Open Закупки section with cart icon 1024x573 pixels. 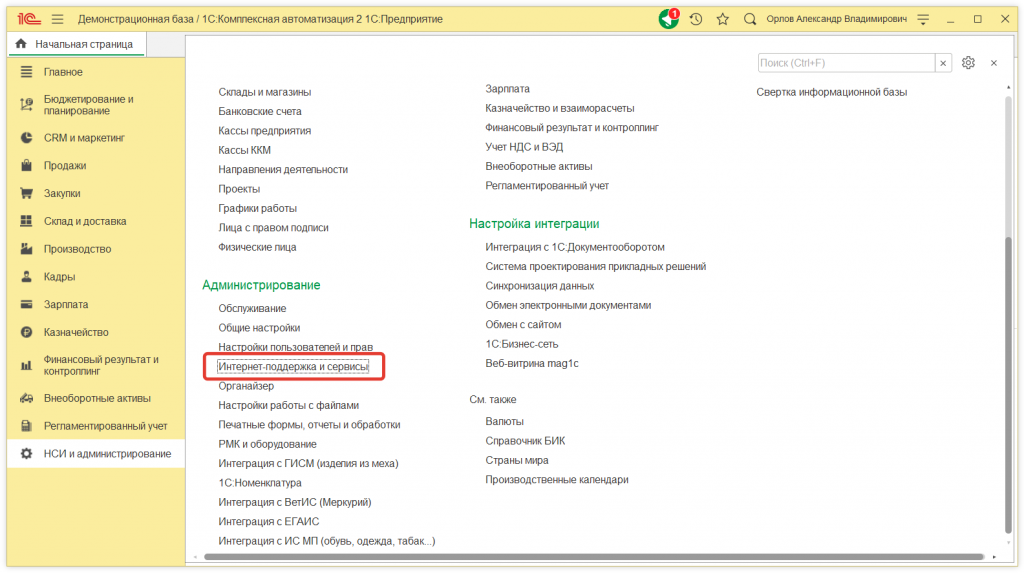[x=96, y=193]
